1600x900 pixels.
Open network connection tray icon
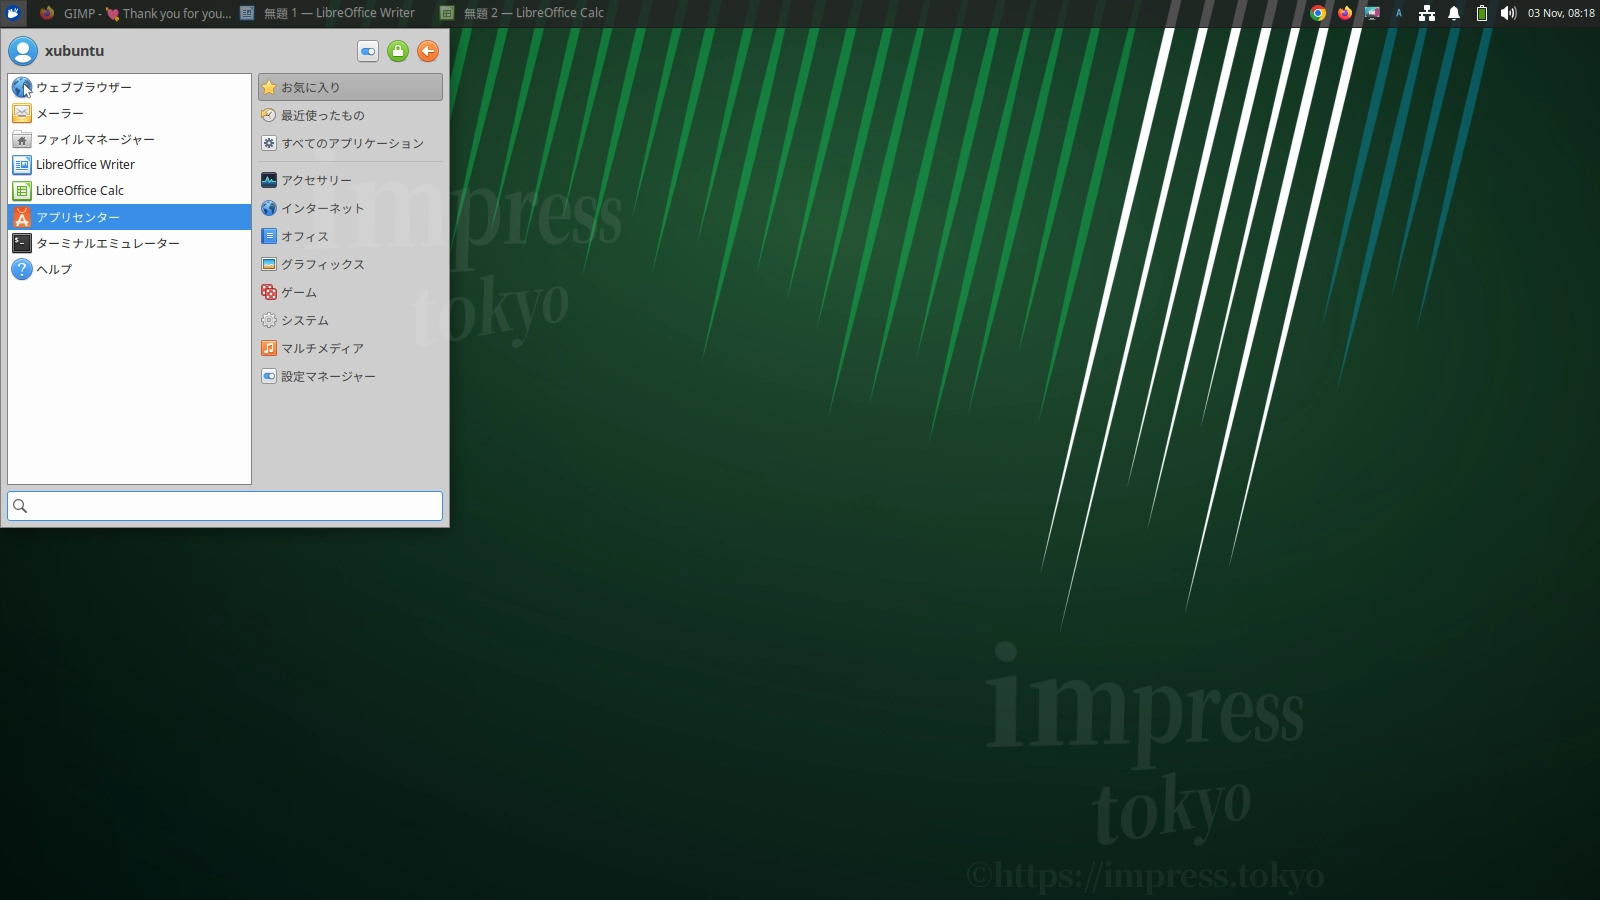[x=1427, y=13]
